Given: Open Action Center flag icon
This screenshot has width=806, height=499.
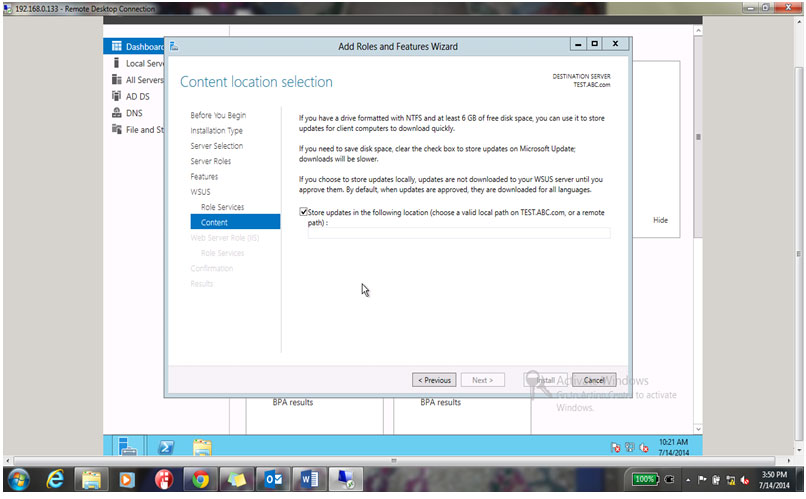Looking at the screenshot, I should click(702, 480).
